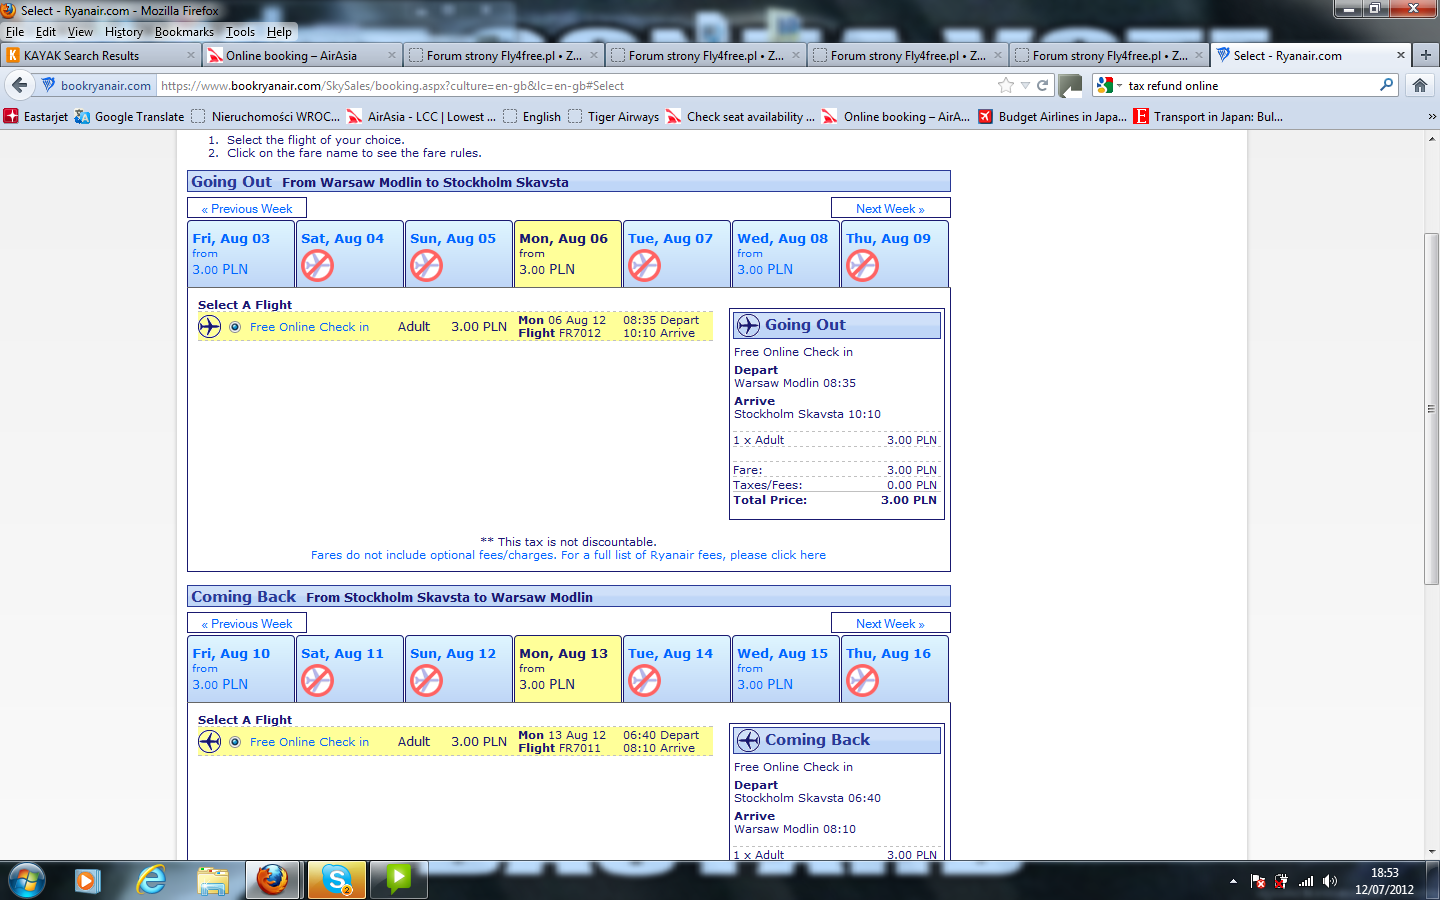The width and height of the screenshot is (1440, 900).
Task: Switch to the Online booking – AirAsia tab
Action: (303, 55)
